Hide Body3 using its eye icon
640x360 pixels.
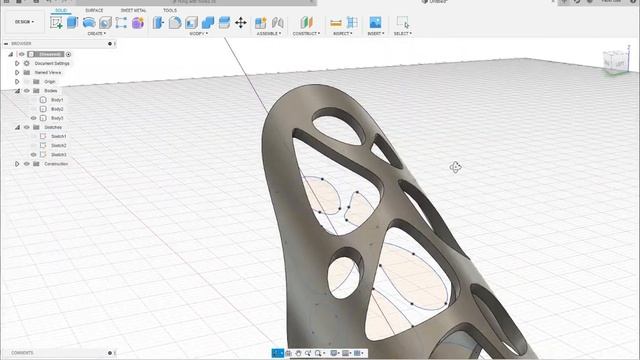point(34,118)
